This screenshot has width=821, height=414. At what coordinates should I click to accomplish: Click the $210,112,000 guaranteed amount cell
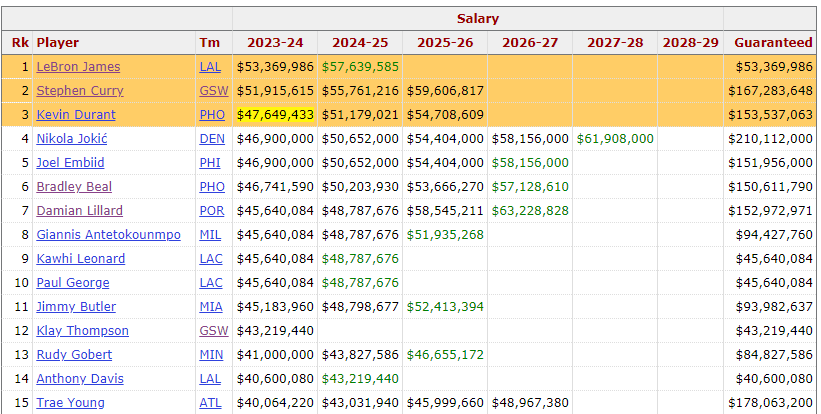[773, 139]
